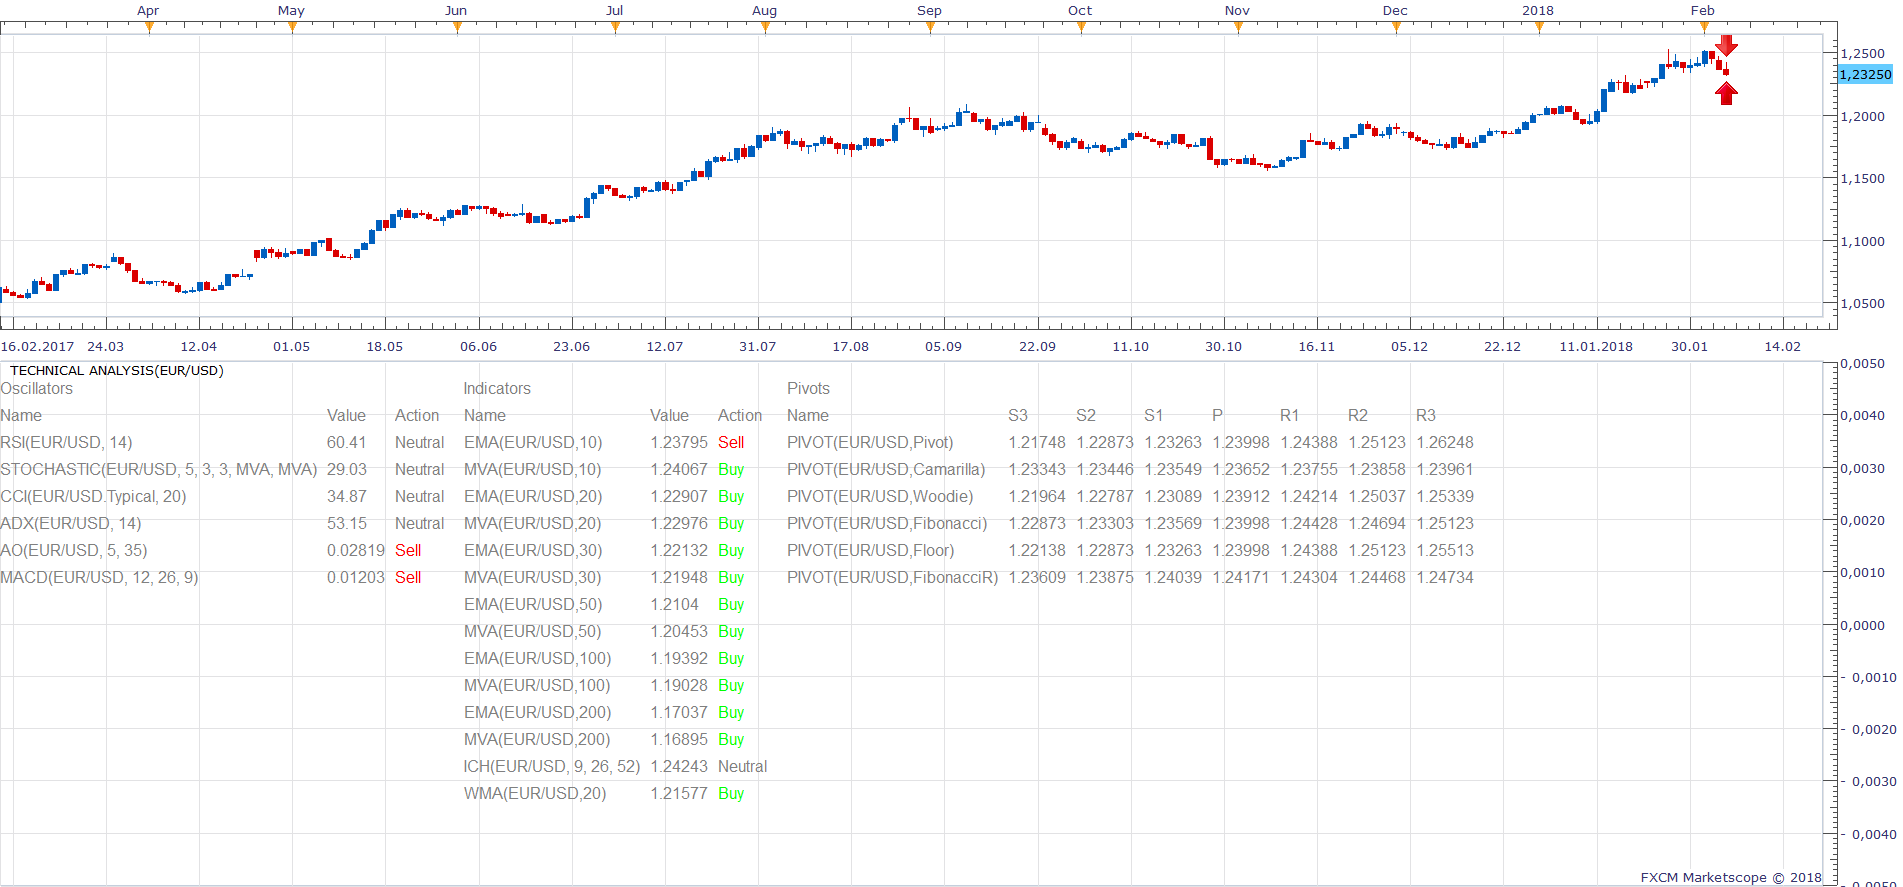The image size is (1903, 887).
Task: Select the RSI(EUR/USD, 14) row name
Action: pyautogui.click(x=66, y=442)
